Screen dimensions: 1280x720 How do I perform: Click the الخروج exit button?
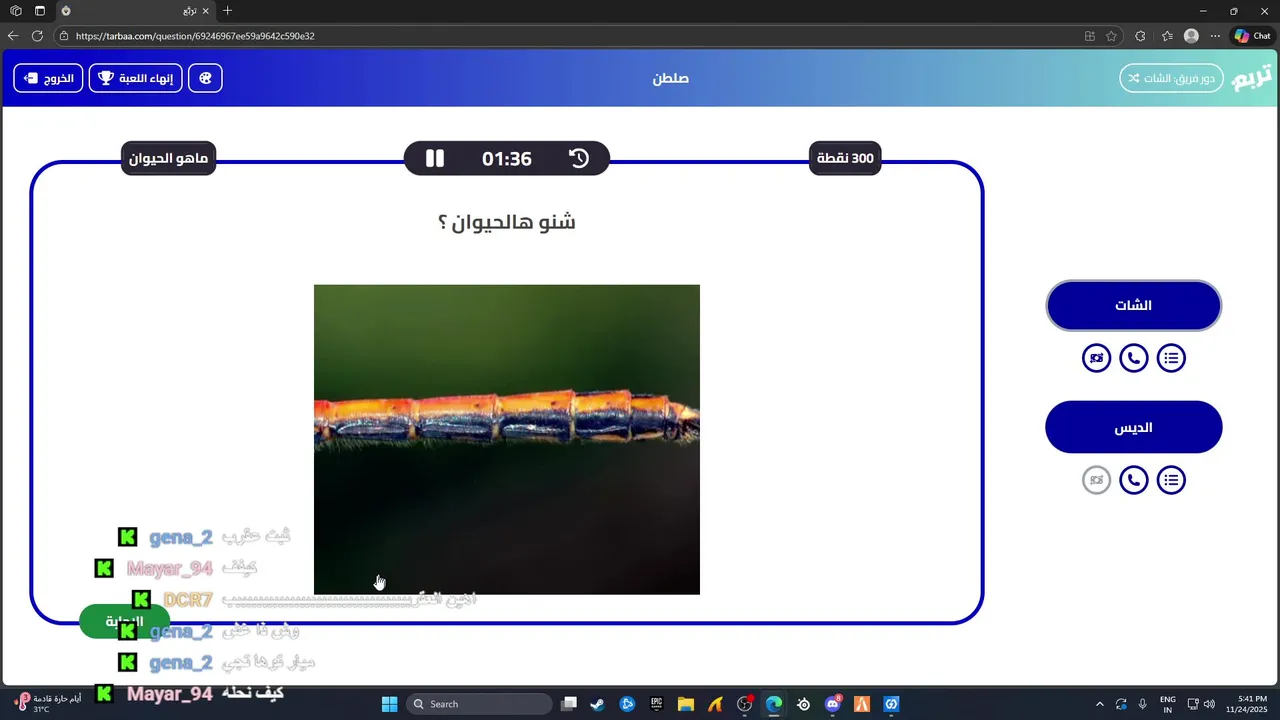[48, 78]
